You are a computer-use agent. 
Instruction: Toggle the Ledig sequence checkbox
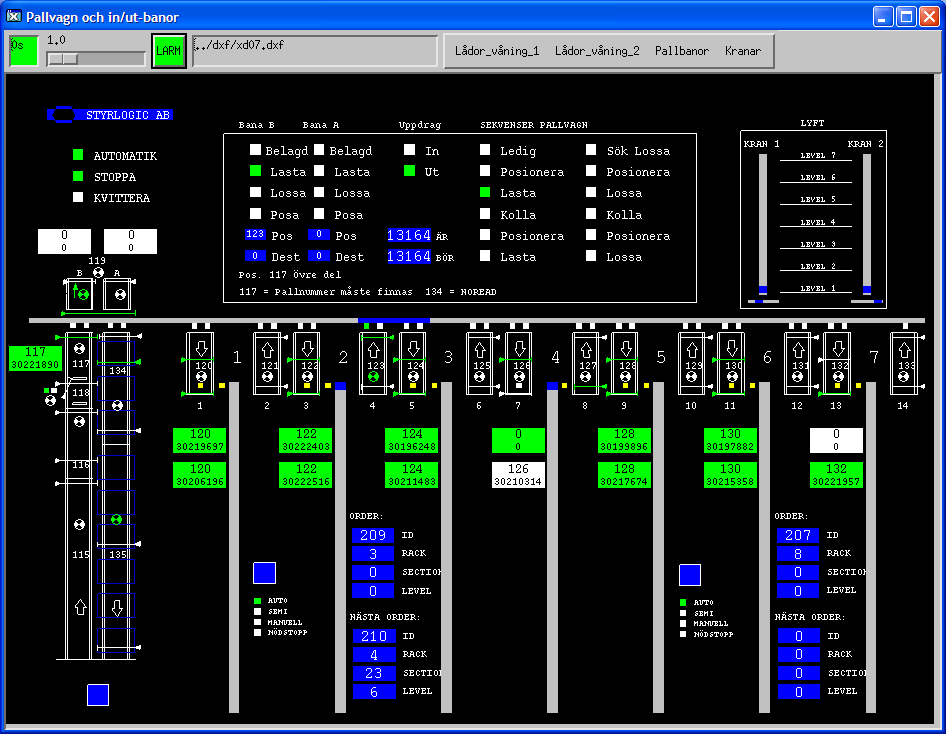(x=485, y=150)
